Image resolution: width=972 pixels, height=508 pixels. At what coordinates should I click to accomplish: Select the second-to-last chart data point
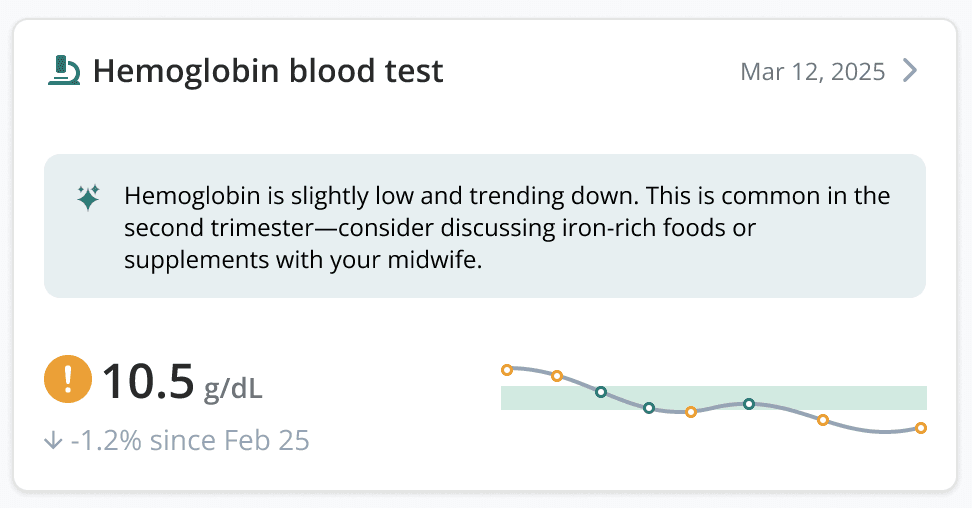[x=823, y=420]
